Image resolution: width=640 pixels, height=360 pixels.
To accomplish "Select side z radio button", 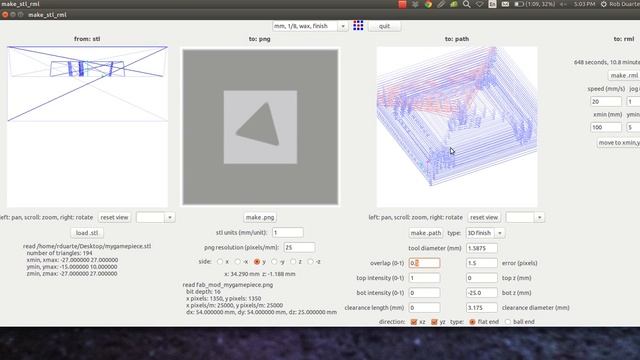I will [293, 262].
